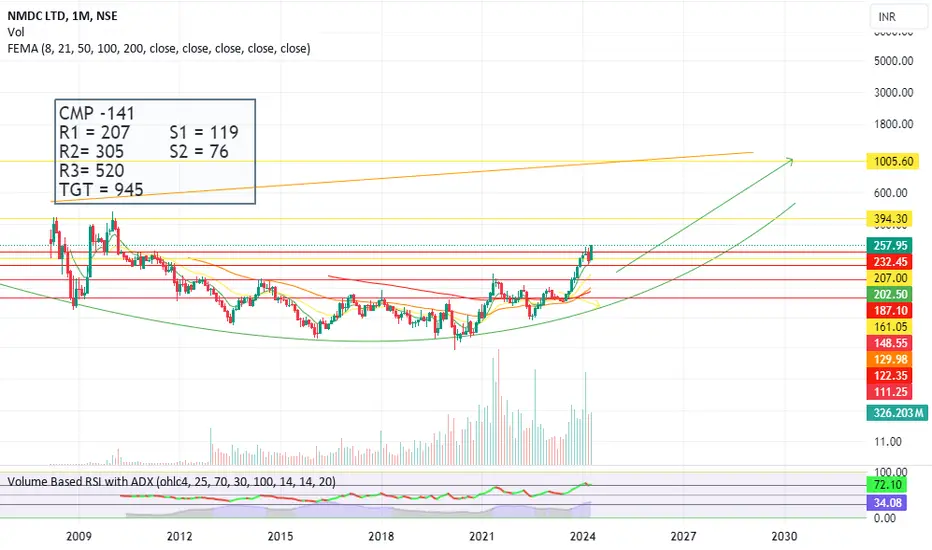Image resolution: width=932 pixels, height=550 pixels.
Task: Click the 5000.00 price scale value
Action: click(x=893, y=61)
